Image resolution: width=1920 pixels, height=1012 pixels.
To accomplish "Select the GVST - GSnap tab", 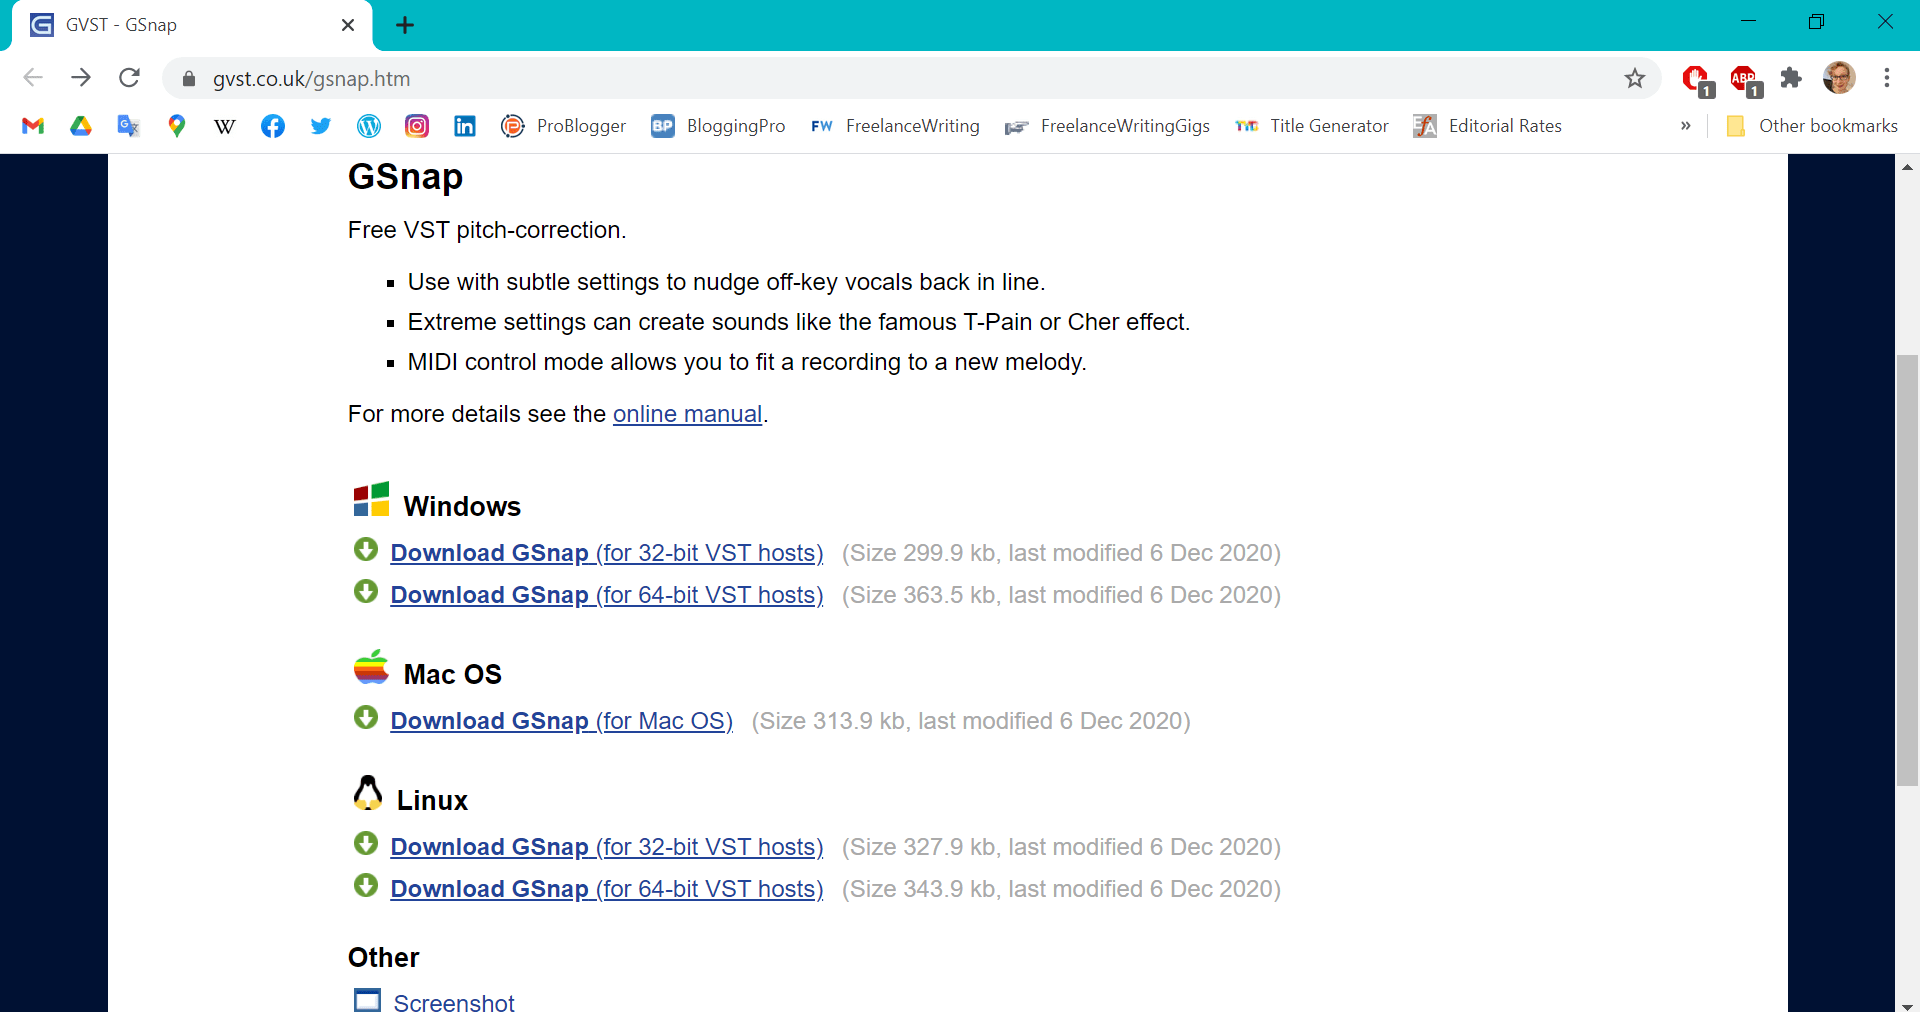I will click(192, 25).
